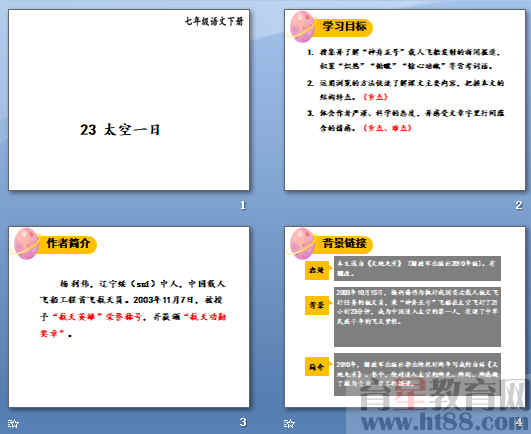The width and height of the screenshot is (531, 434).
Task: Select slide 4 thumbnail 背景链接
Action: (x=405, y=317)
